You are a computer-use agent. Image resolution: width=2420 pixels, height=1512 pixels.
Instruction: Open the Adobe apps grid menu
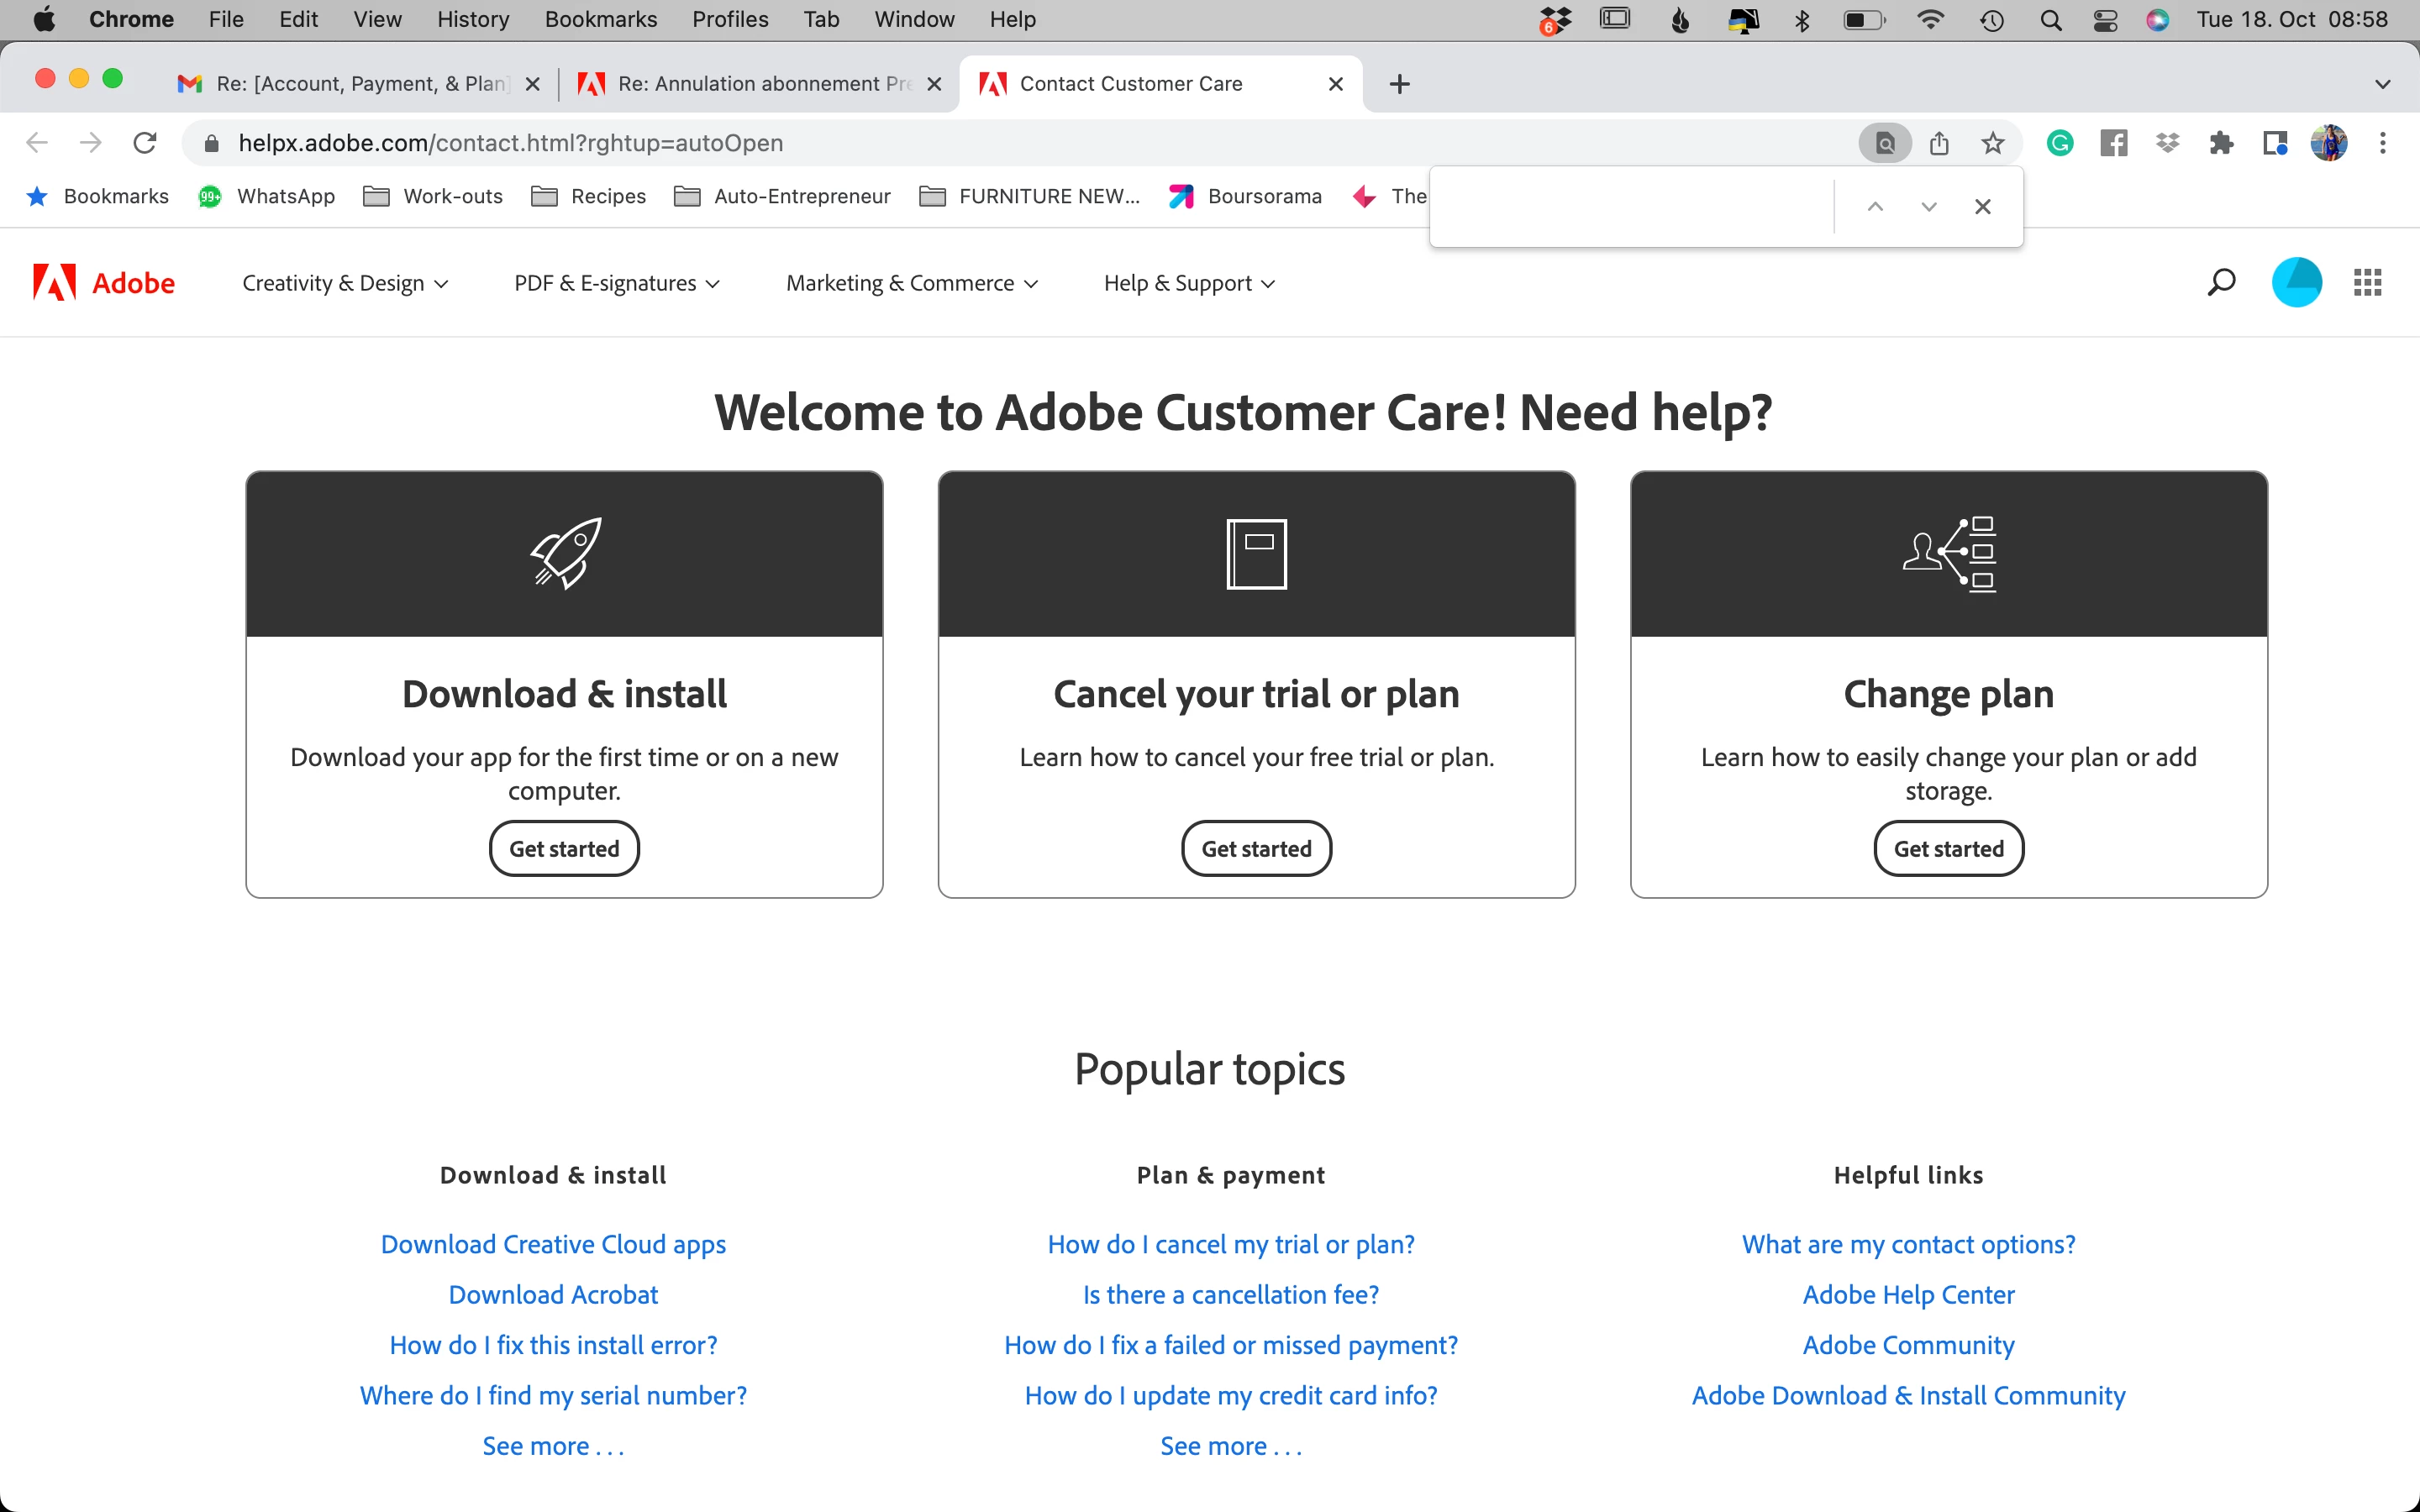click(2367, 283)
